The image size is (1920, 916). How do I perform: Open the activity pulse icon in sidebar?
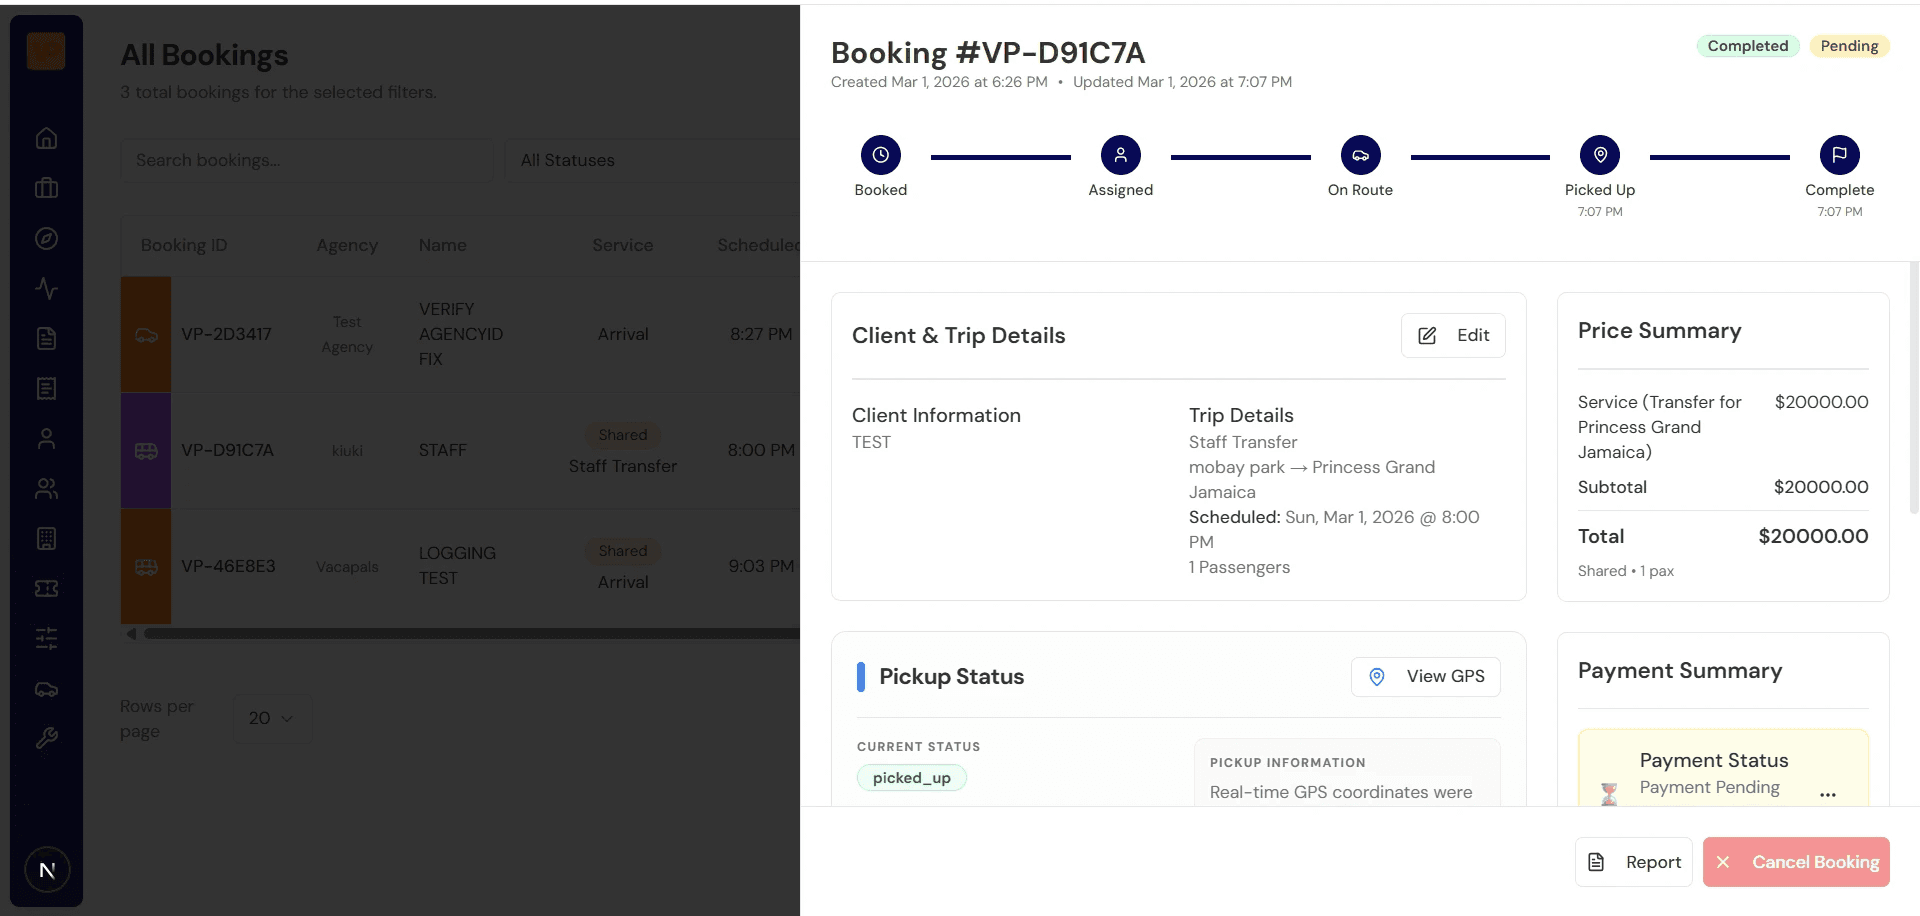(x=46, y=288)
